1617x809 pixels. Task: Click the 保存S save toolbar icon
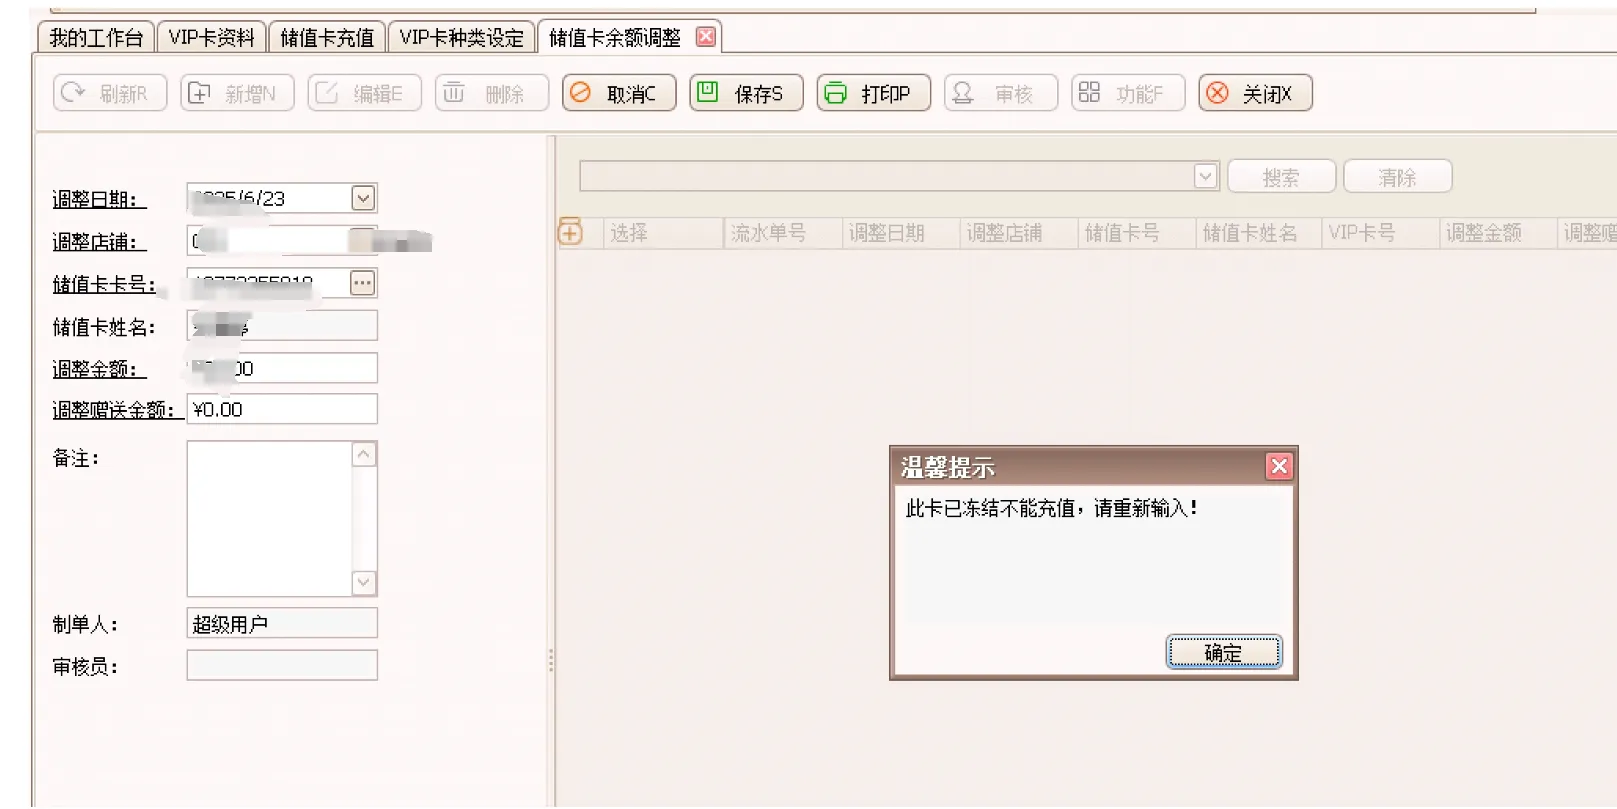click(x=708, y=92)
